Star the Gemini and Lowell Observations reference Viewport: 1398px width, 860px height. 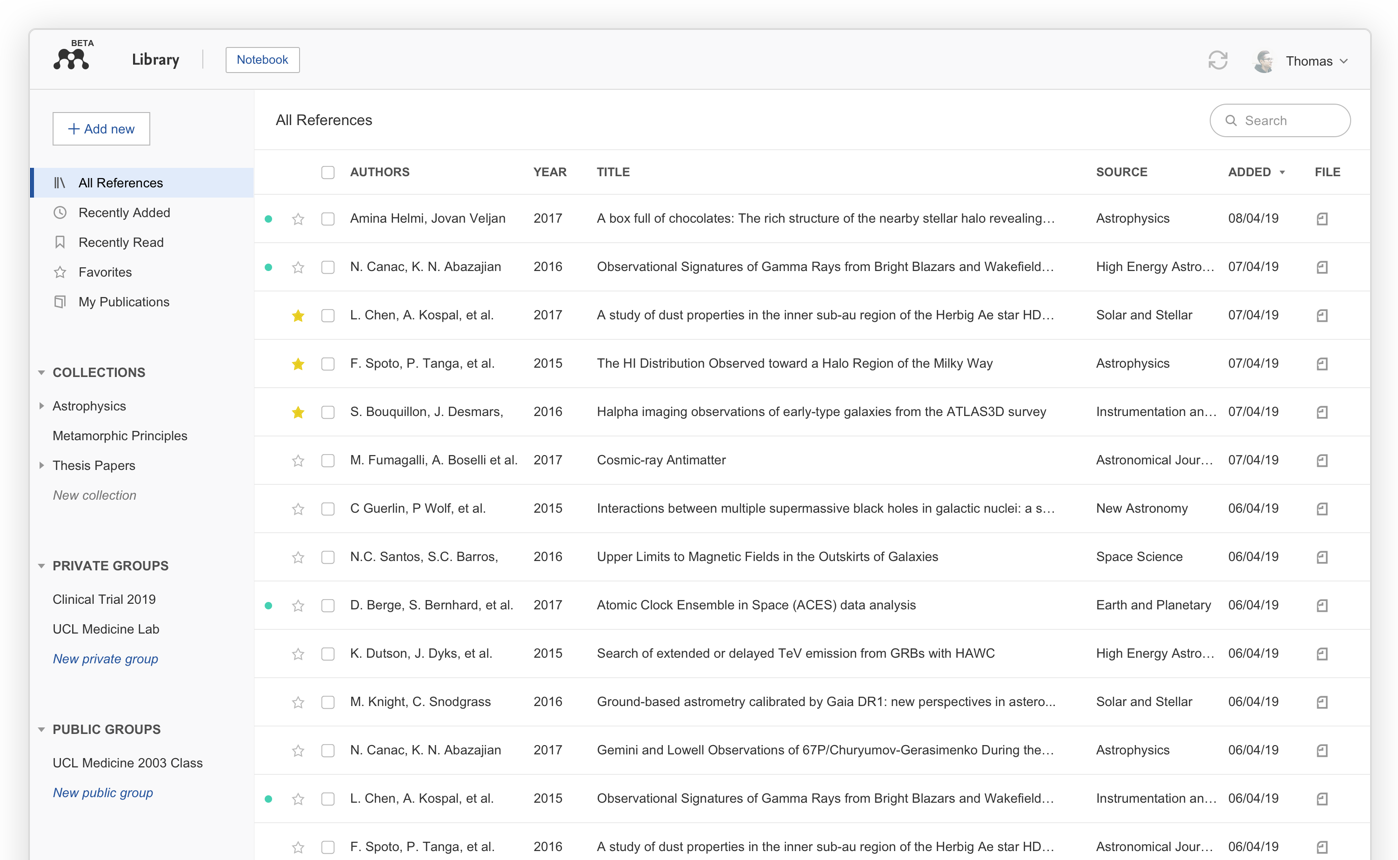point(298,751)
